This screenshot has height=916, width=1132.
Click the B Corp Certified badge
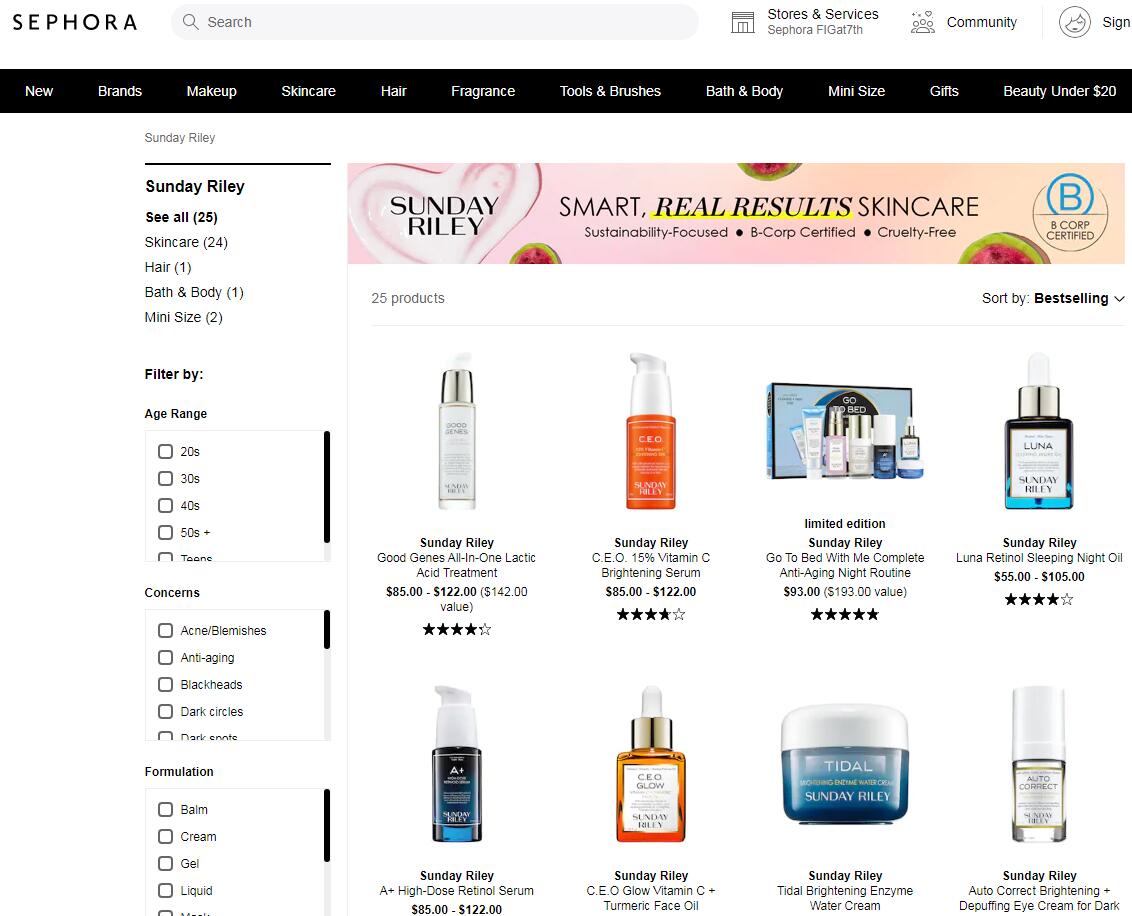pyautogui.click(x=1069, y=210)
